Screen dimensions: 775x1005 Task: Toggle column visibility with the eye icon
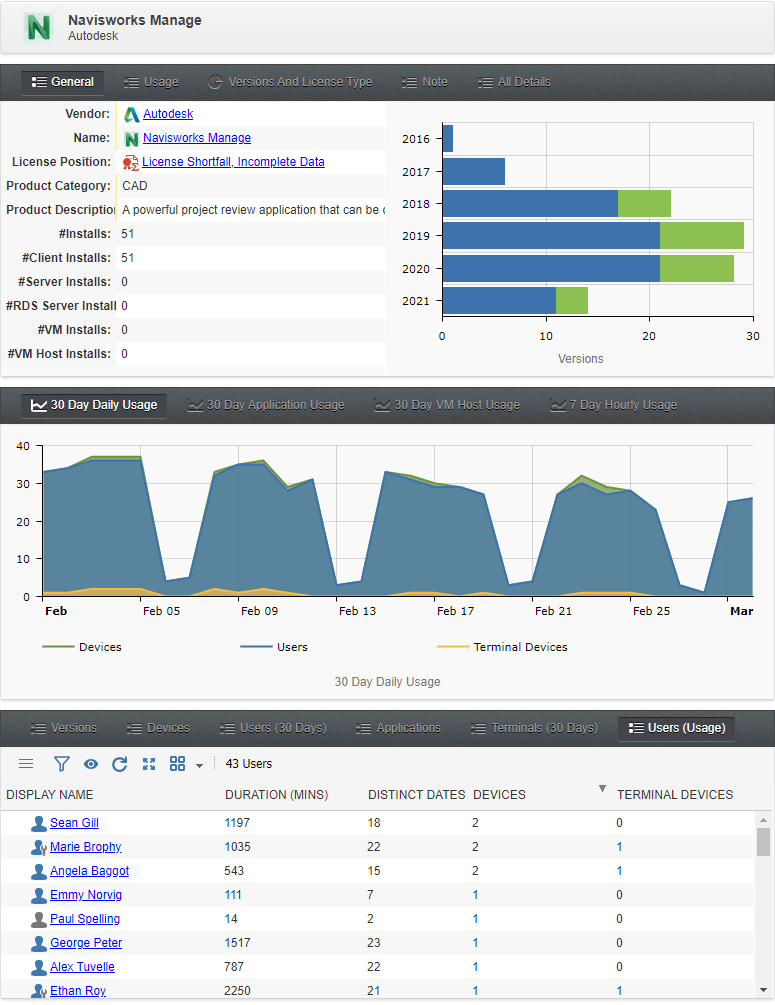pos(91,763)
